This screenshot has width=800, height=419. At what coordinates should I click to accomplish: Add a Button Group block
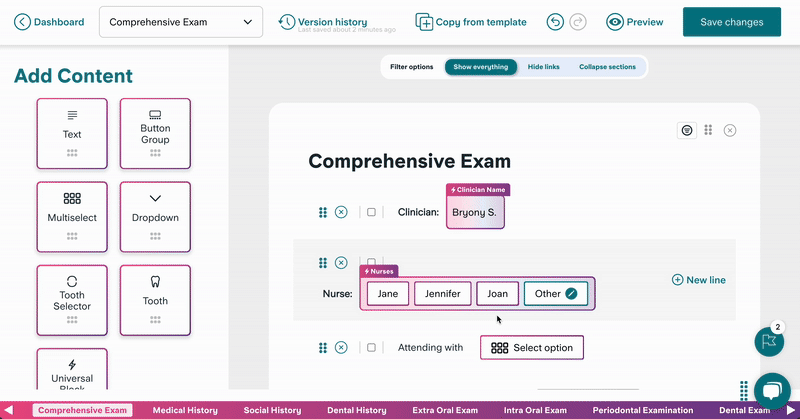pos(155,134)
